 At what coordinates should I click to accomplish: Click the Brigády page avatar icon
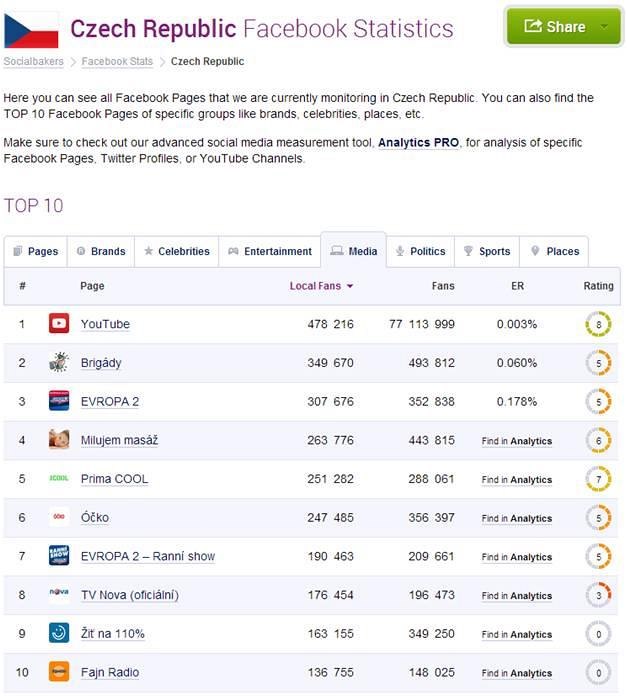59,362
